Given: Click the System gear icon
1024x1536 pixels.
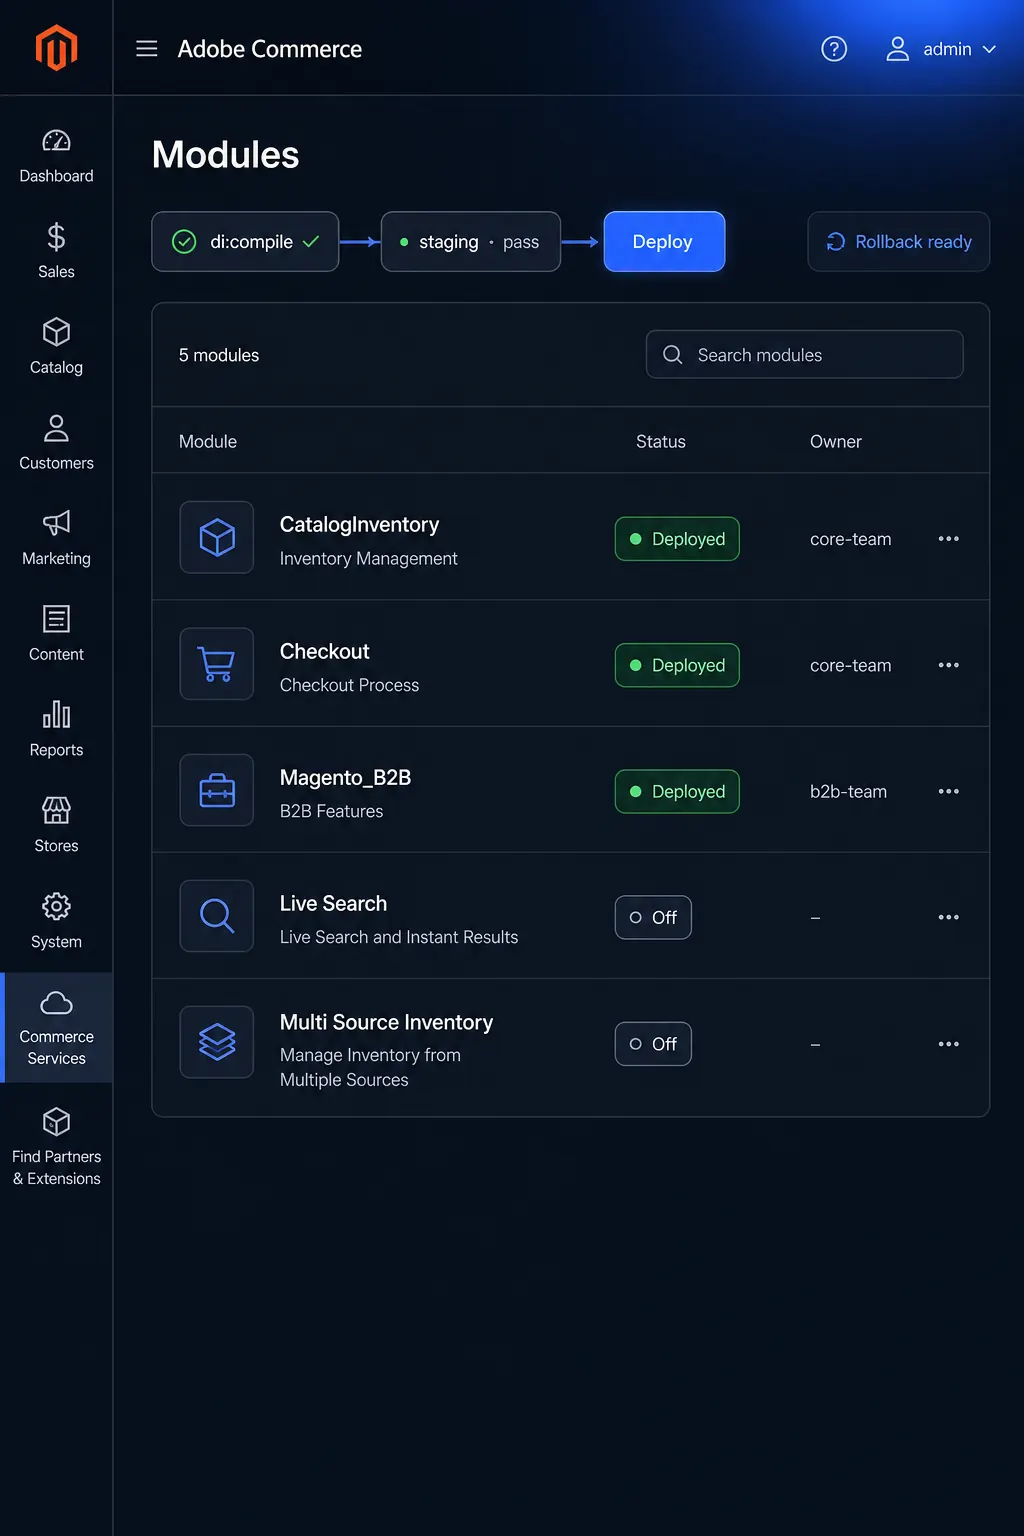Looking at the screenshot, I should click(x=56, y=906).
